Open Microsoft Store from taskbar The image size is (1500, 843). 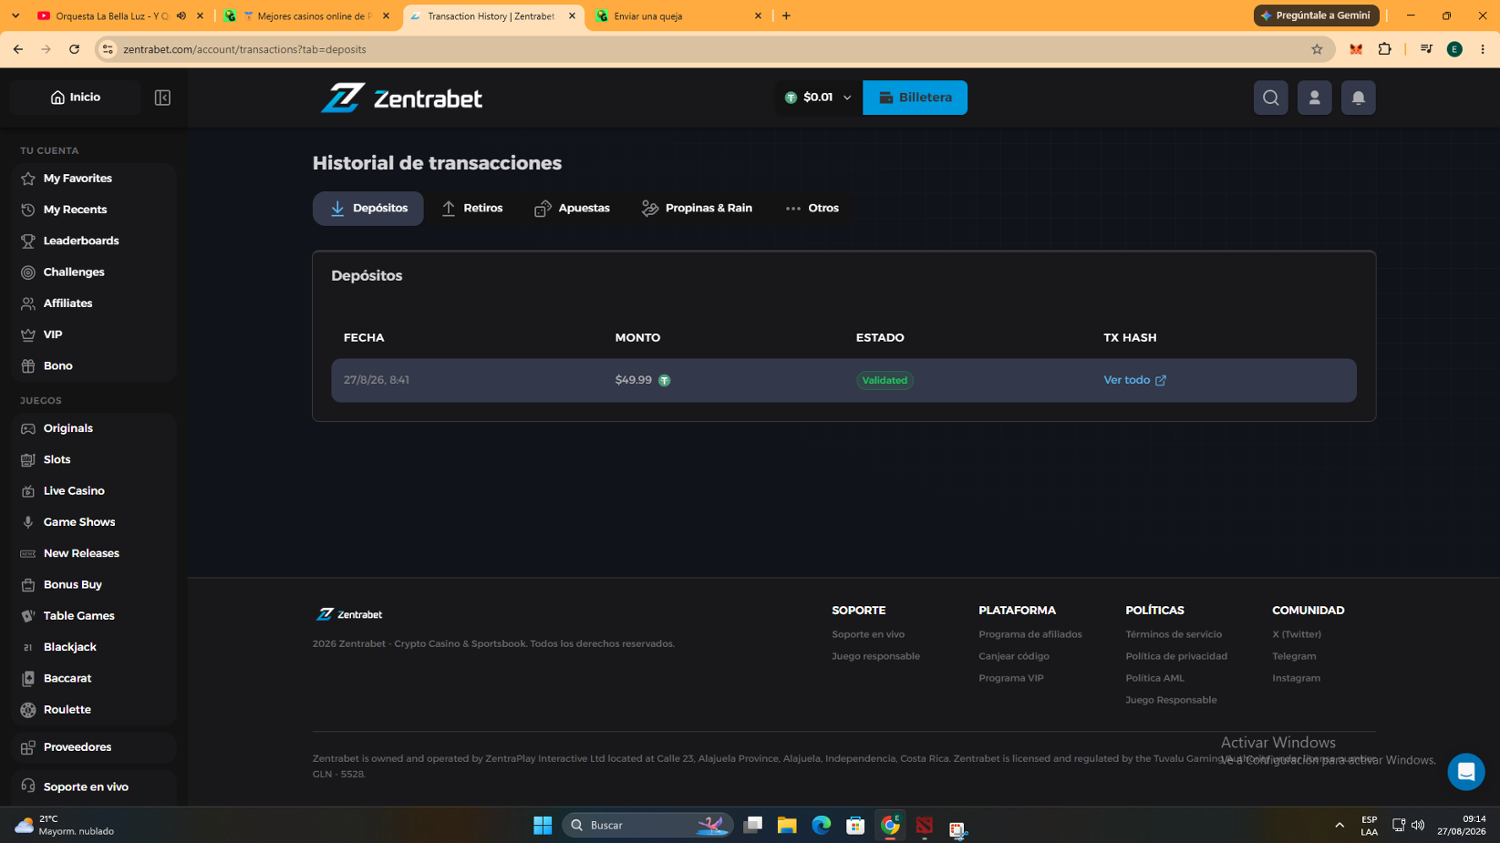[x=855, y=825]
